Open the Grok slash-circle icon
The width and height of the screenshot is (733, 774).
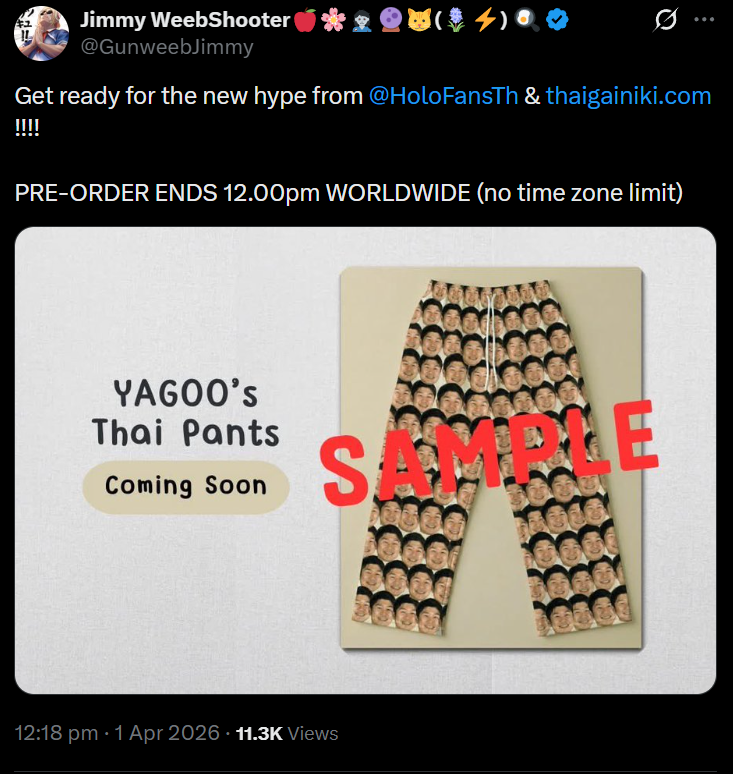(x=665, y=20)
